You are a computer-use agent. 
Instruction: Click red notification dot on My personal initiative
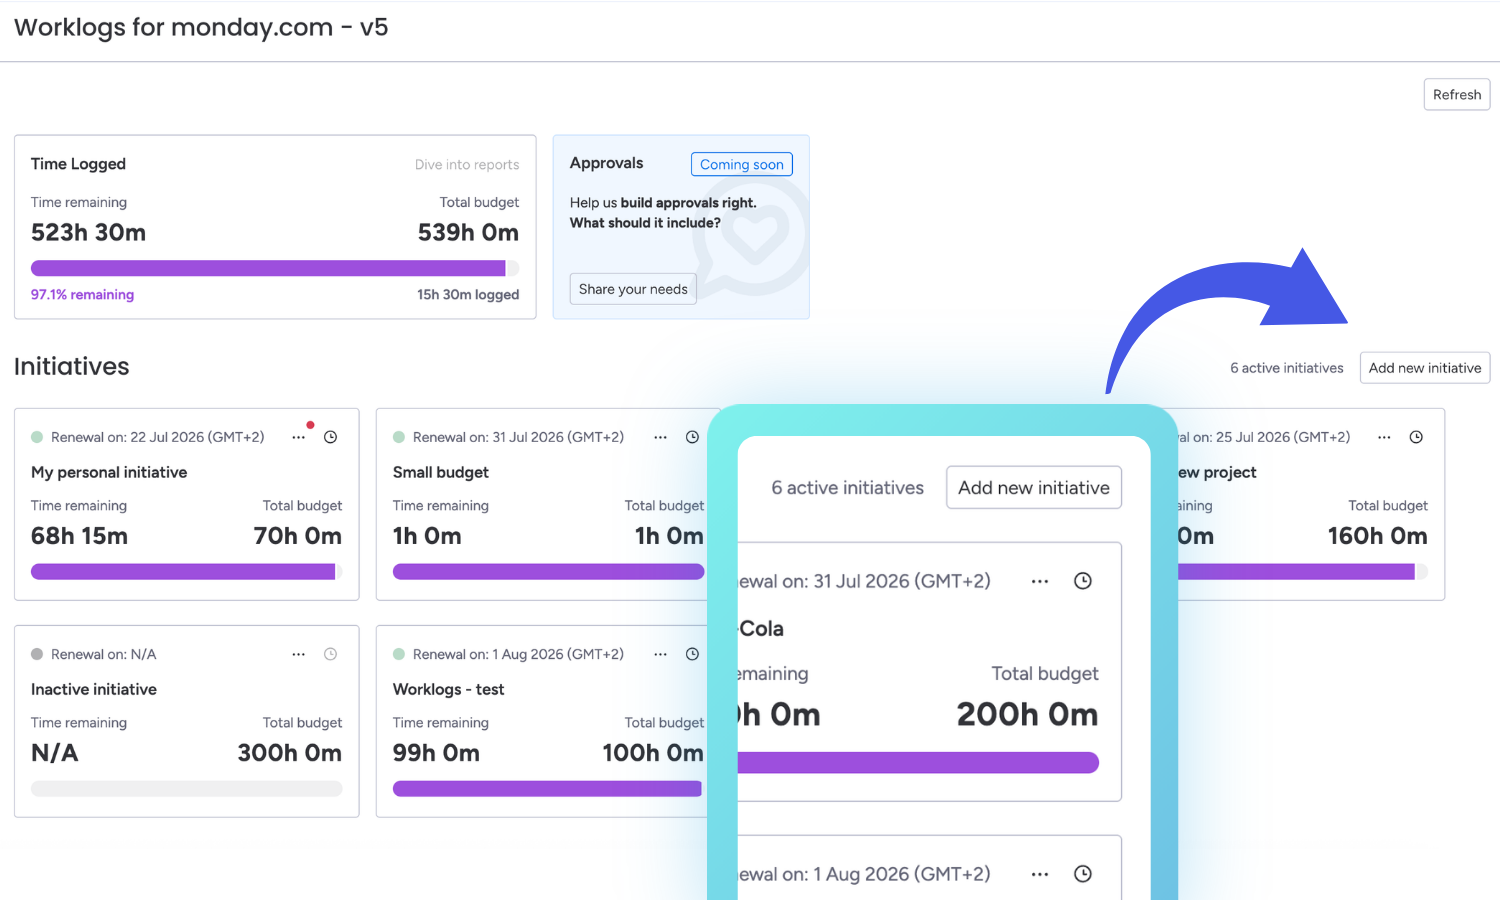point(310,425)
